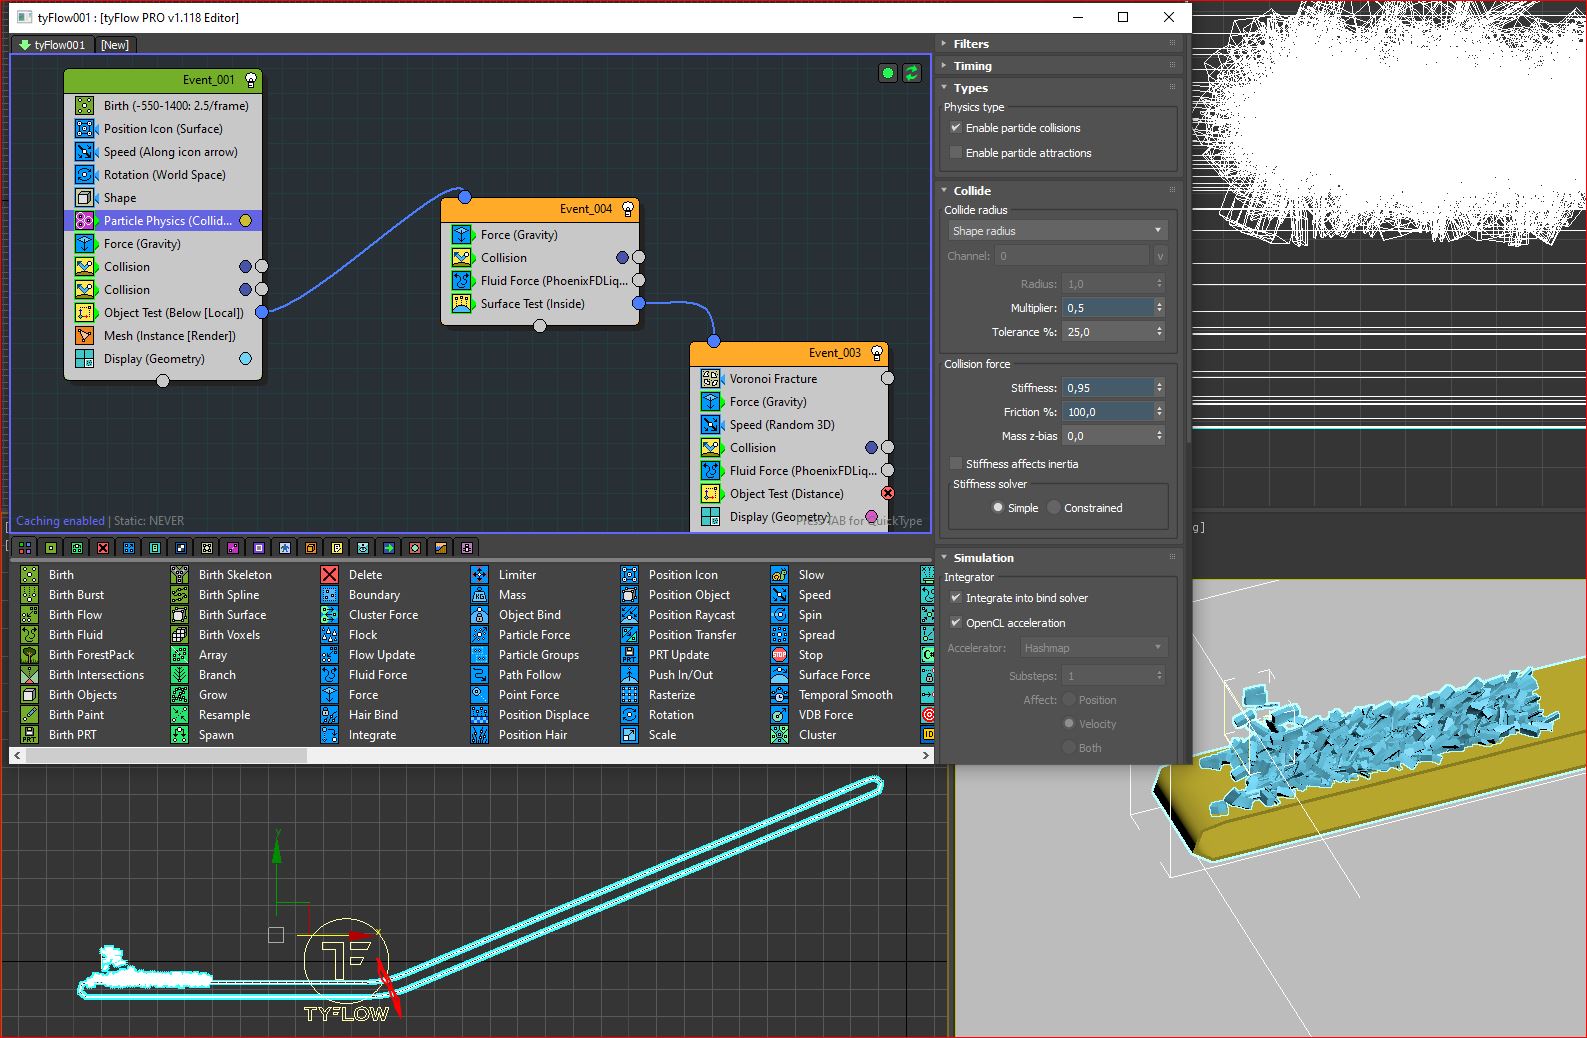The image size is (1587, 1038).
Task: Select the Constrained stiffness solver option
Action: 1054,508
